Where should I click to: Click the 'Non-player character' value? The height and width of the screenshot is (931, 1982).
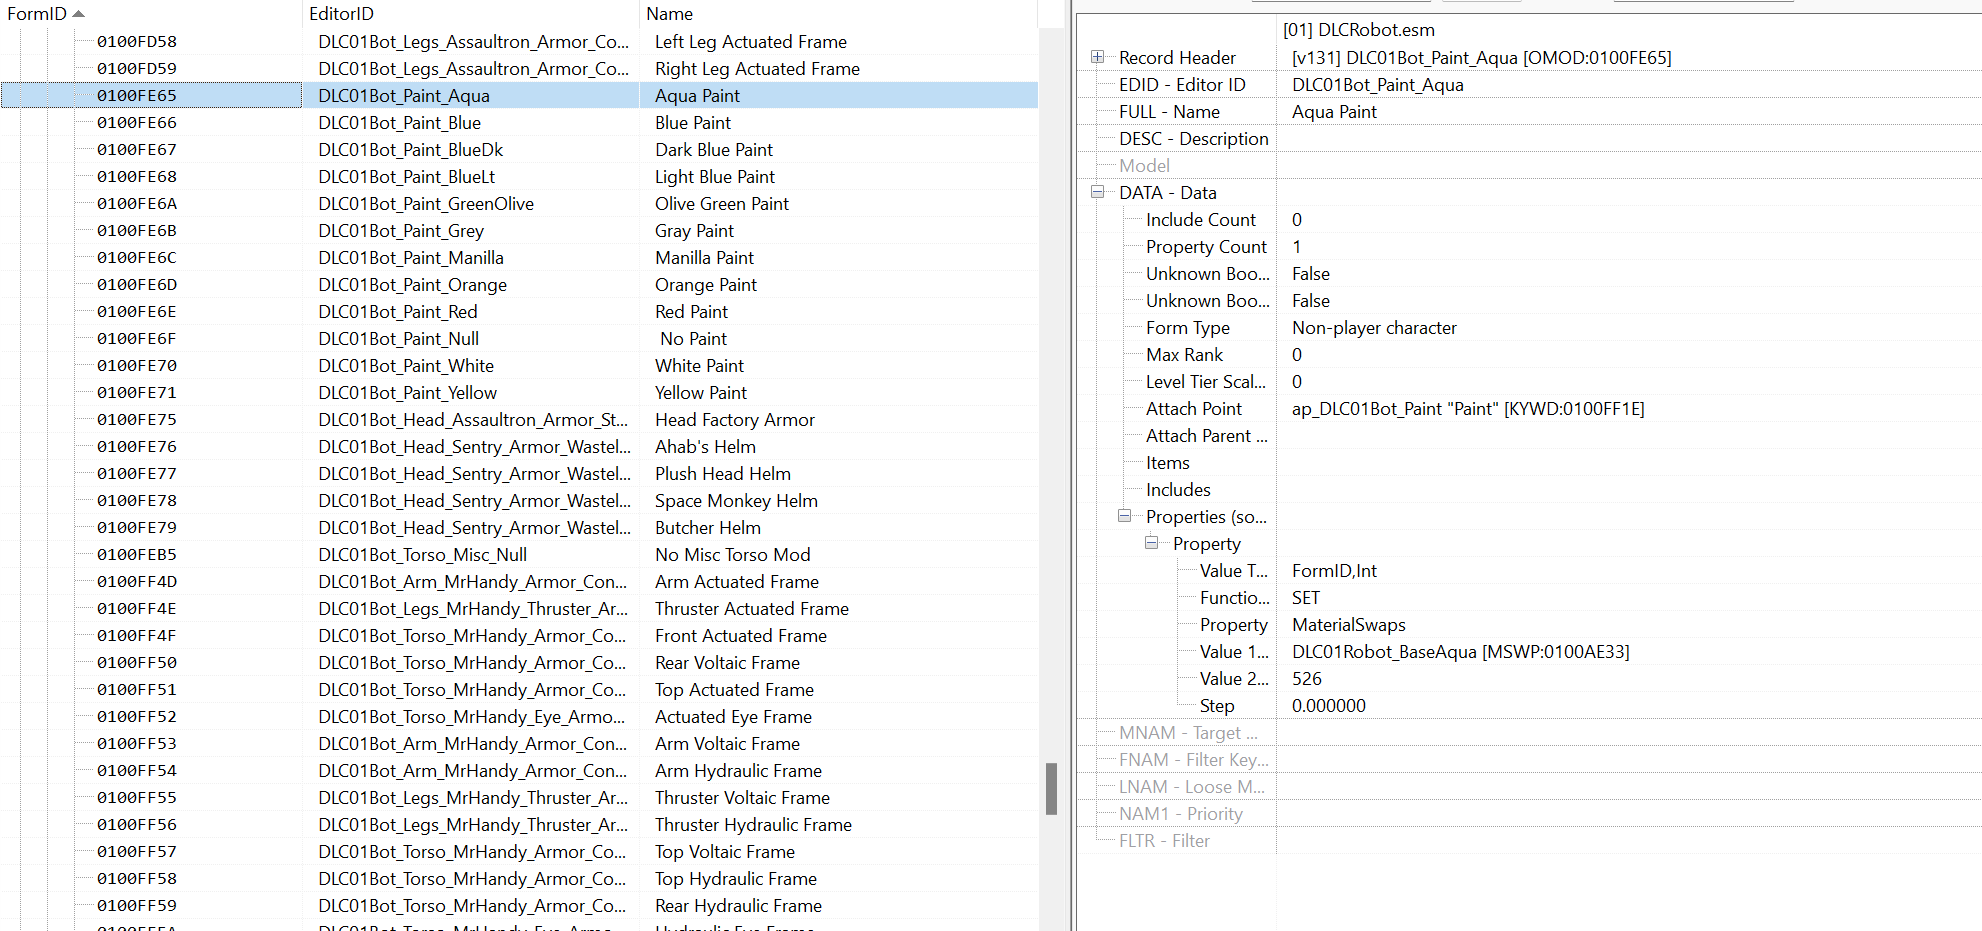(x=1374, y=328)
